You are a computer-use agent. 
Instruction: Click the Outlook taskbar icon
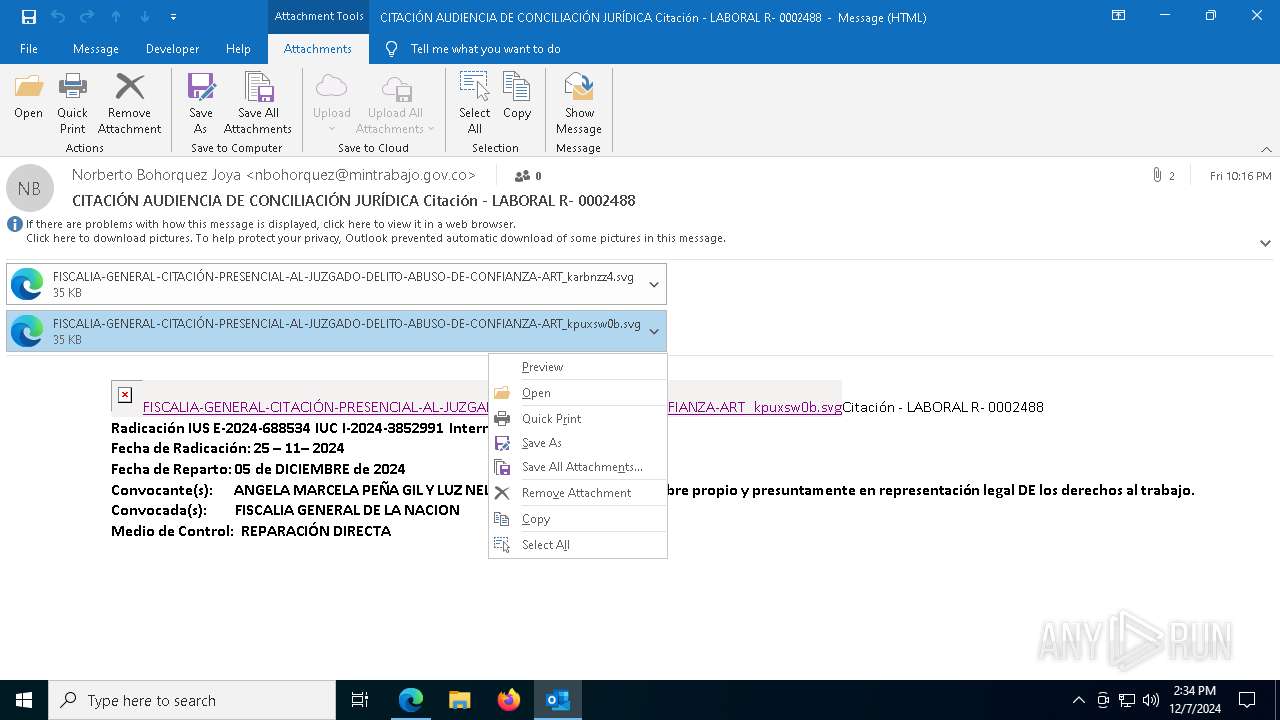click(558, 700)
